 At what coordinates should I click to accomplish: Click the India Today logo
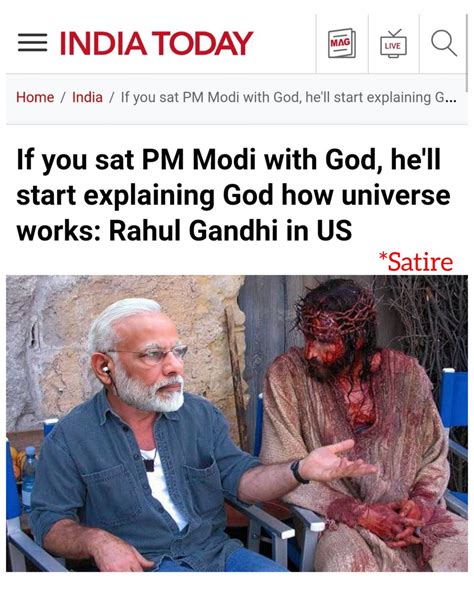pyautogui.click(x=156, y=43)
